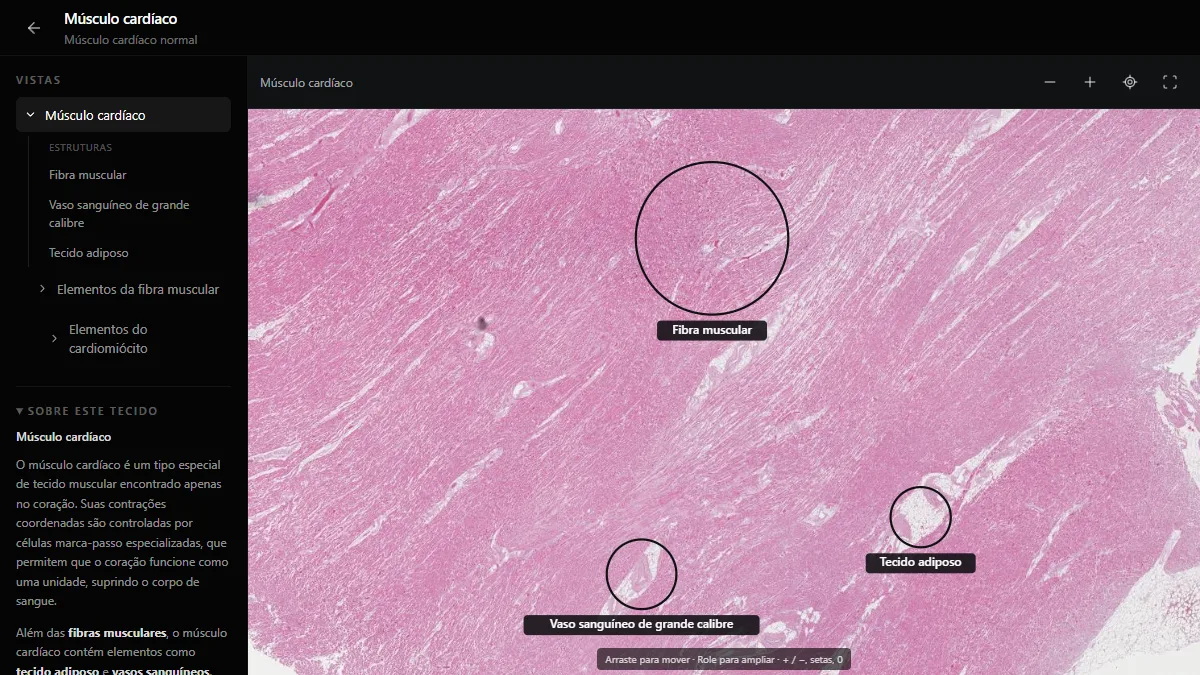
Task: Select Vaso sanguíneo de grande calibre in sidebar
Action: pos(119,214)
